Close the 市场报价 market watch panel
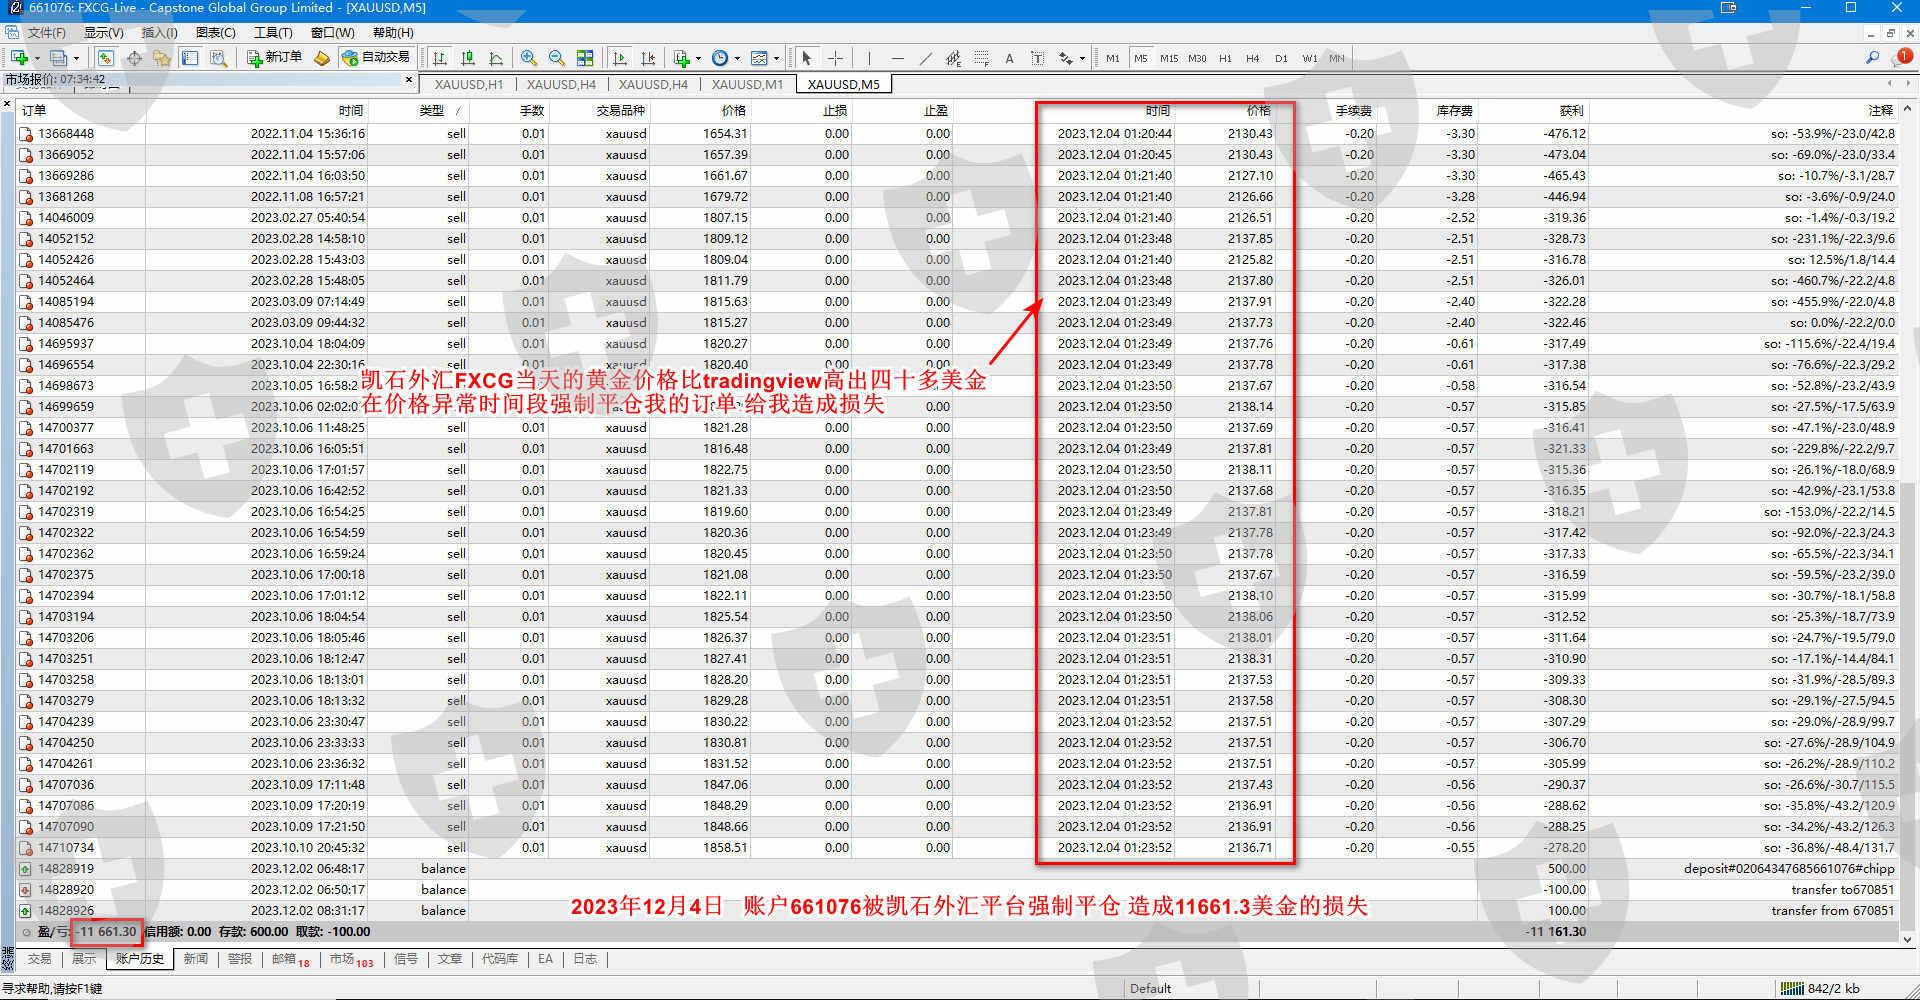 (408, 79)
